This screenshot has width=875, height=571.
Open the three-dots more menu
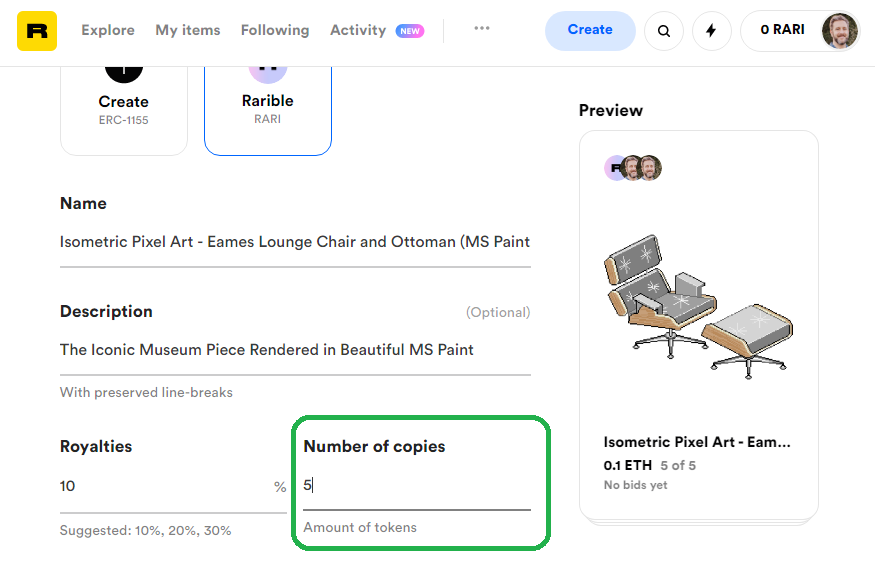[482, 28]
